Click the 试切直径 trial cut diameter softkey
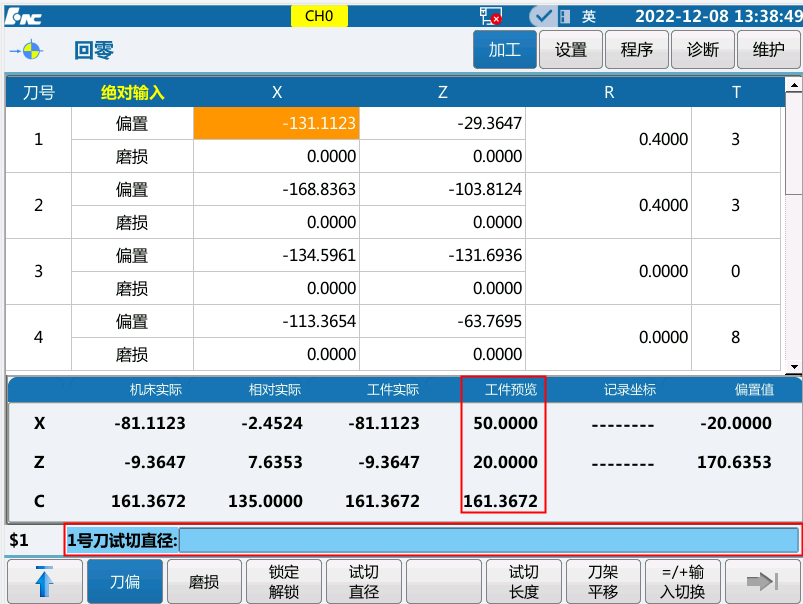This screenshot has height=604, width=803. coord(364,581)
